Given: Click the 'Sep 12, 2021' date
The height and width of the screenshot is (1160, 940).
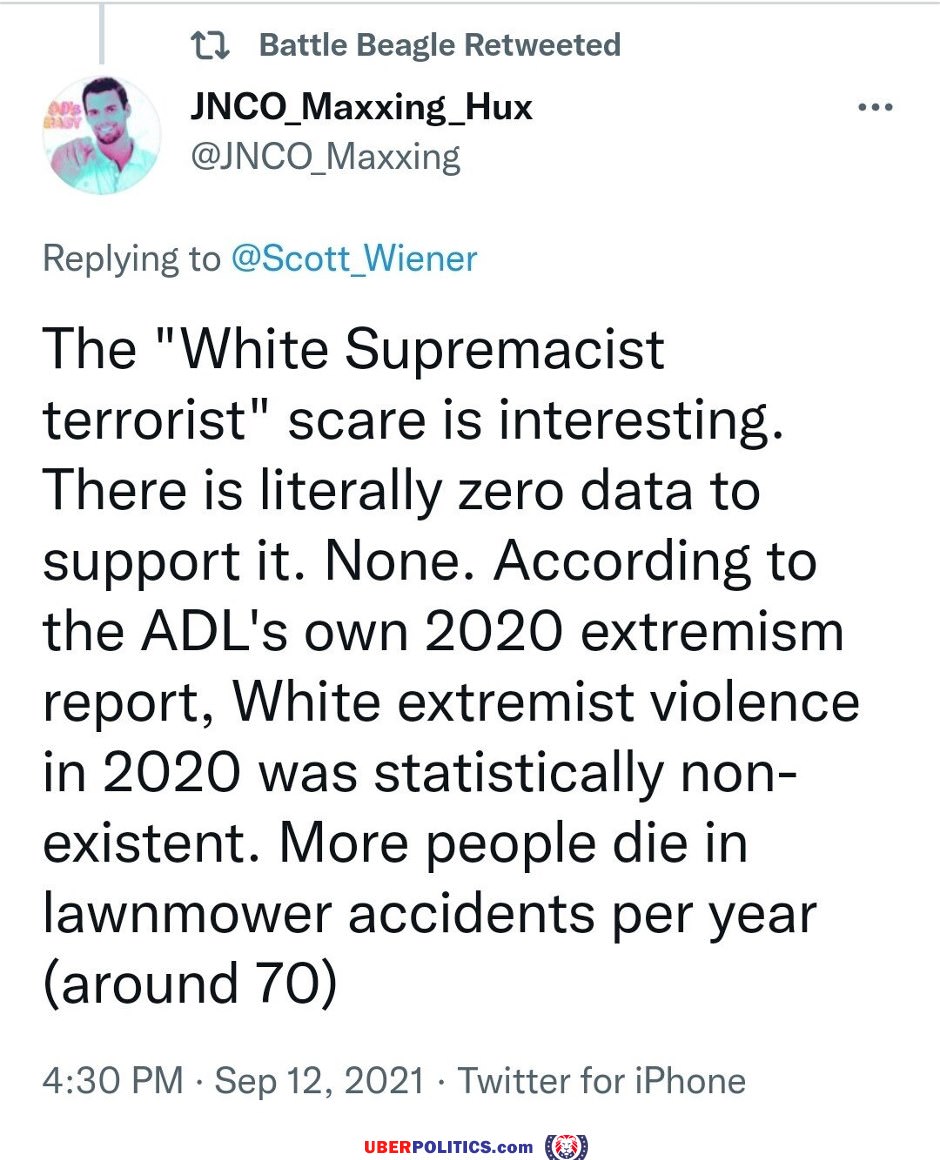Looking at the screenshot, I should click(x=319, y=1081).
